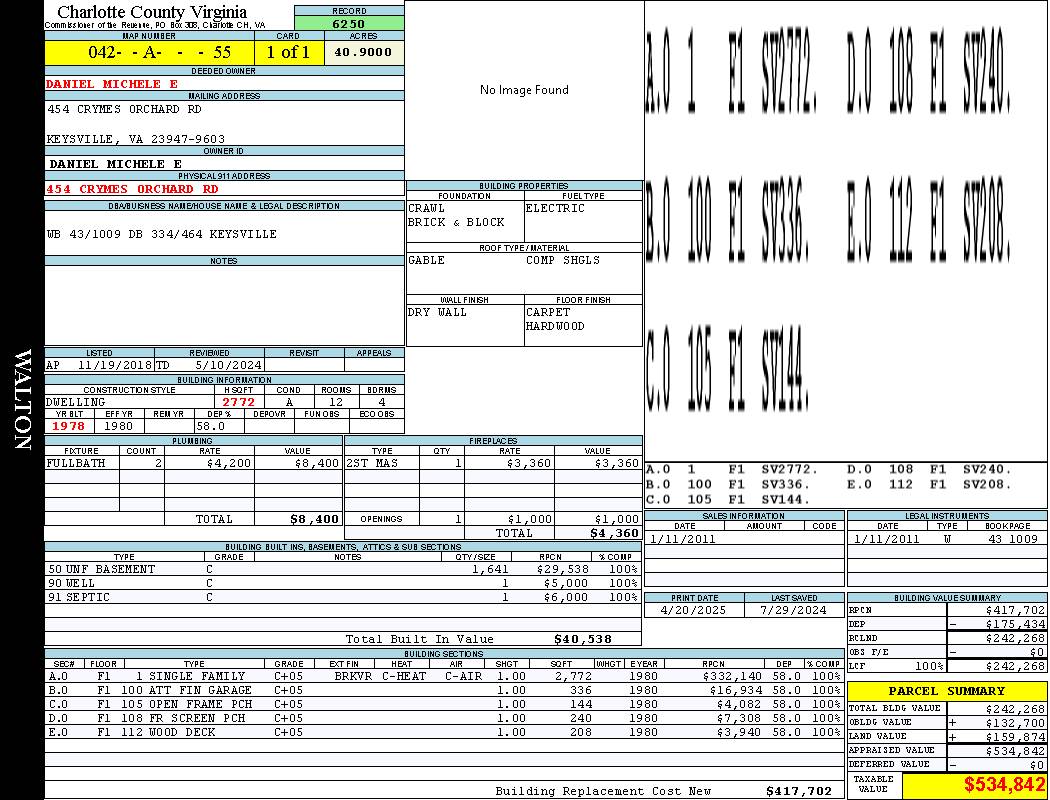Click 100 ATT FIN GARAGE section row
The height and width of the screenshot is (800, 1050).
click(444, 691)
